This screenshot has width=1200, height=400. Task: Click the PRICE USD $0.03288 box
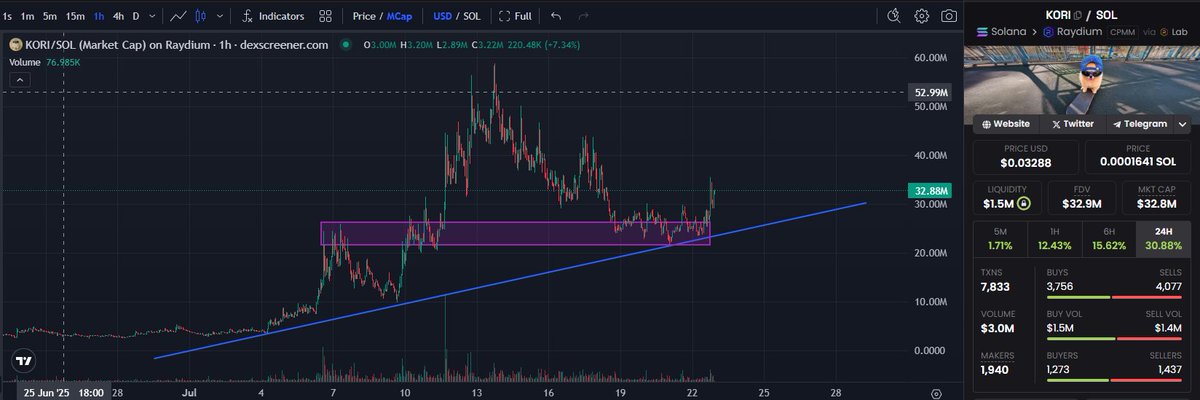coord(1025,157)
